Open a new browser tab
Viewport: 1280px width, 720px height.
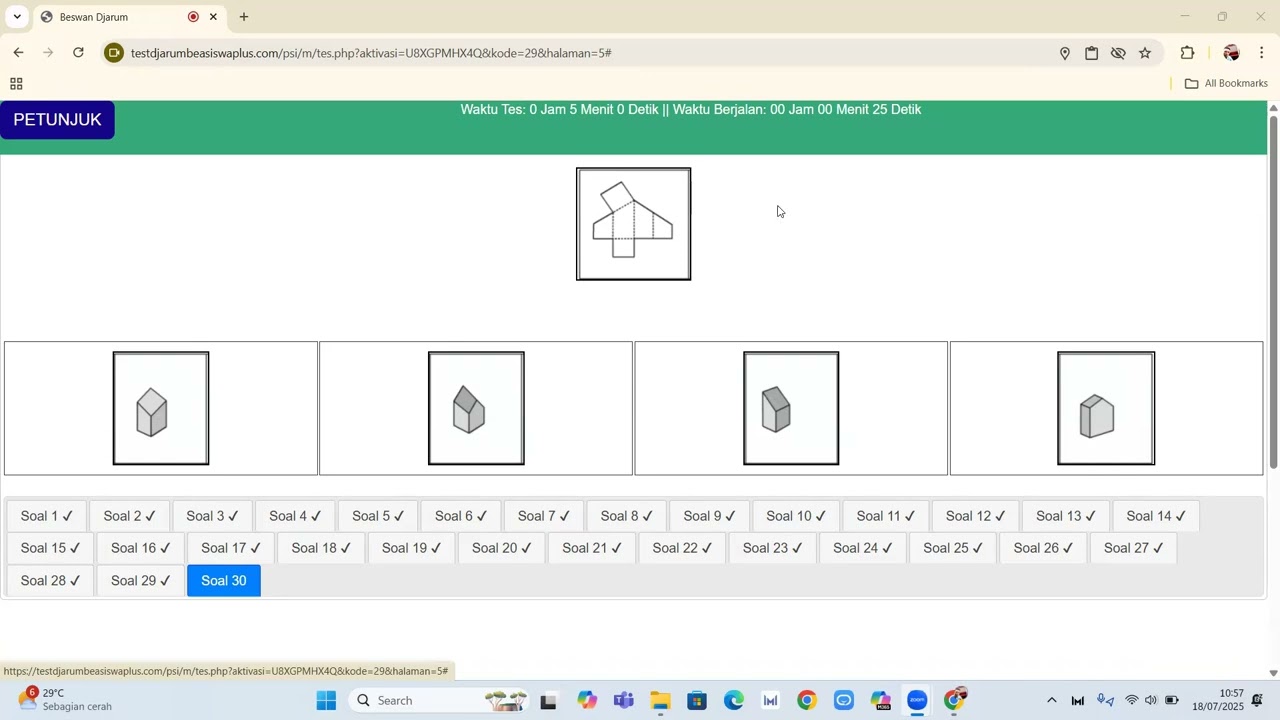tap(244, 17)
